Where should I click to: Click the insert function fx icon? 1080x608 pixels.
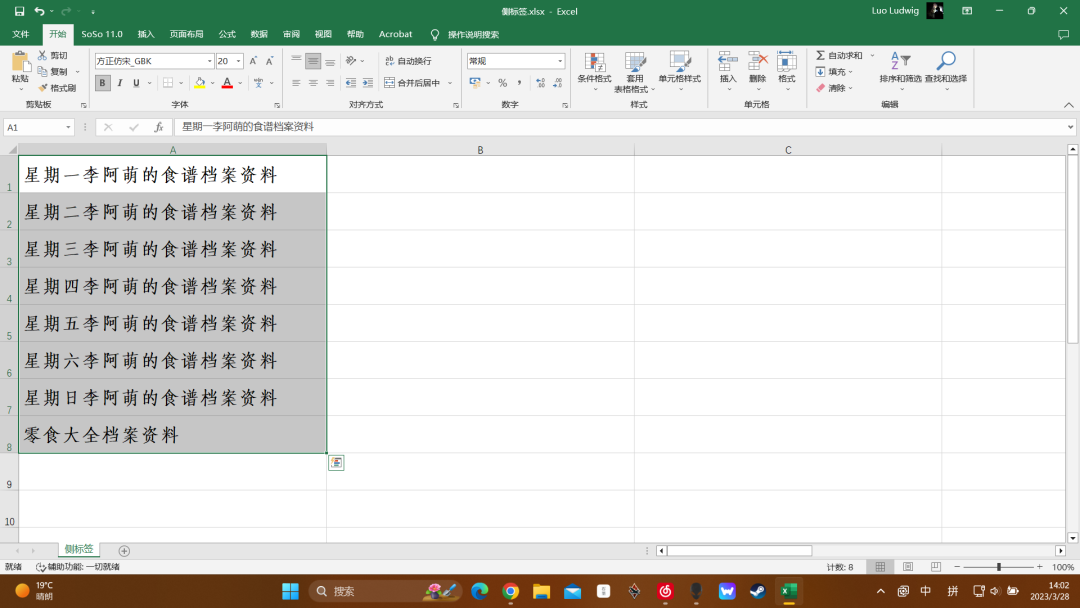(x=158, y=127)
